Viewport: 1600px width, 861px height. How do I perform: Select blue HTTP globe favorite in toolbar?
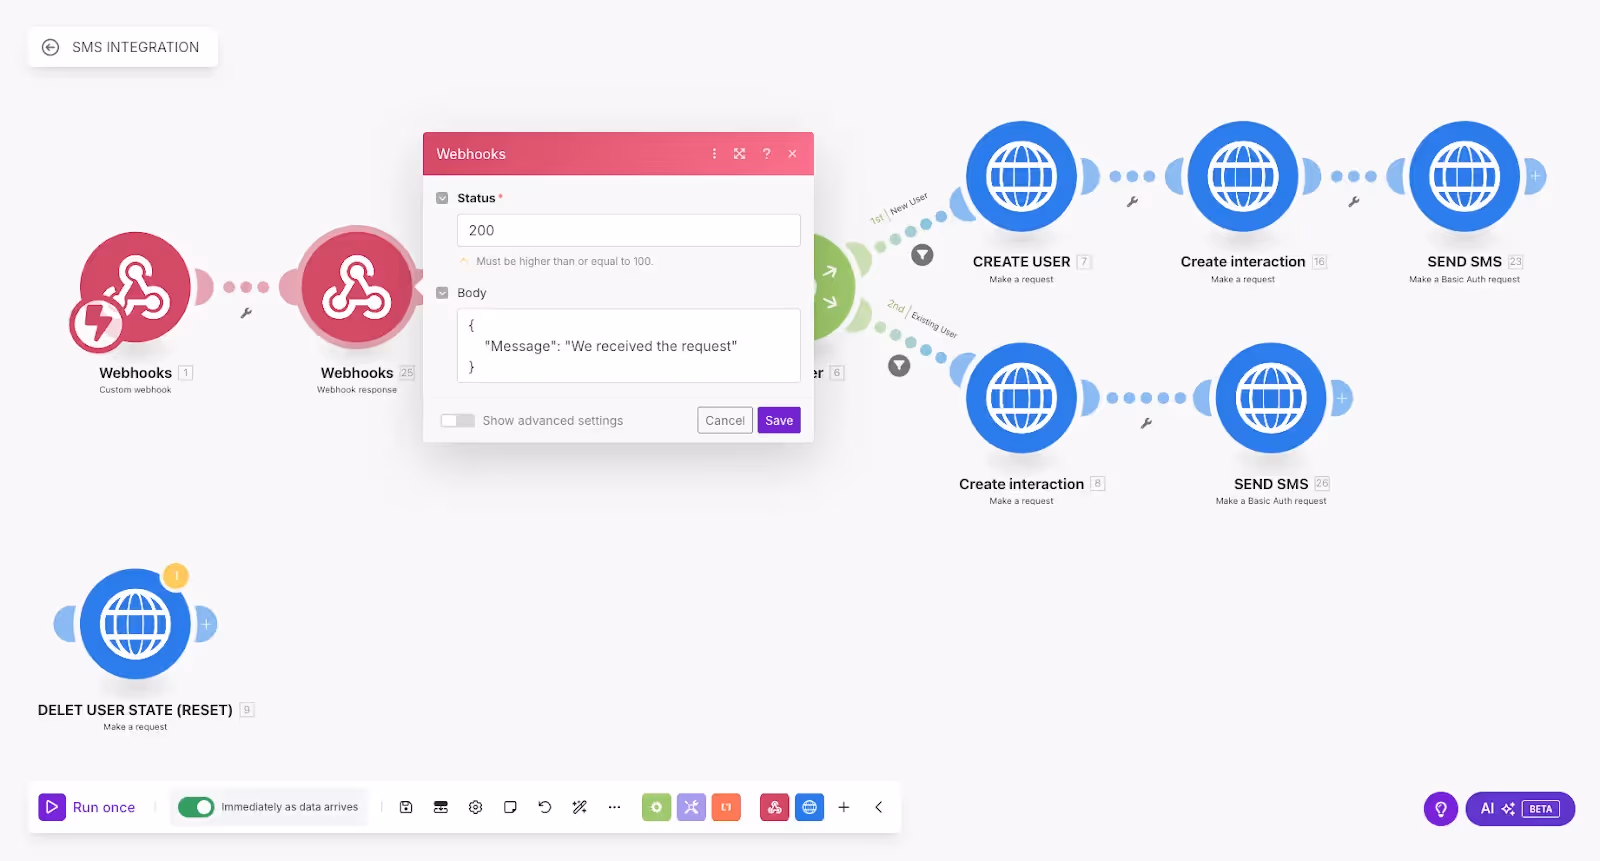pos(810,807)
